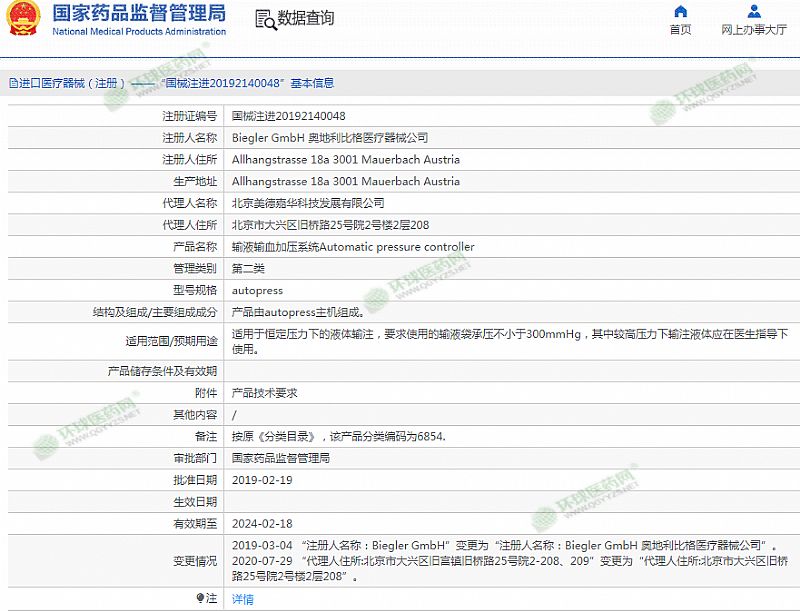Viewport: 800px width, 612px height.
Task: Click the 数据查询 magnifier document icon
Action: point(263,19)
